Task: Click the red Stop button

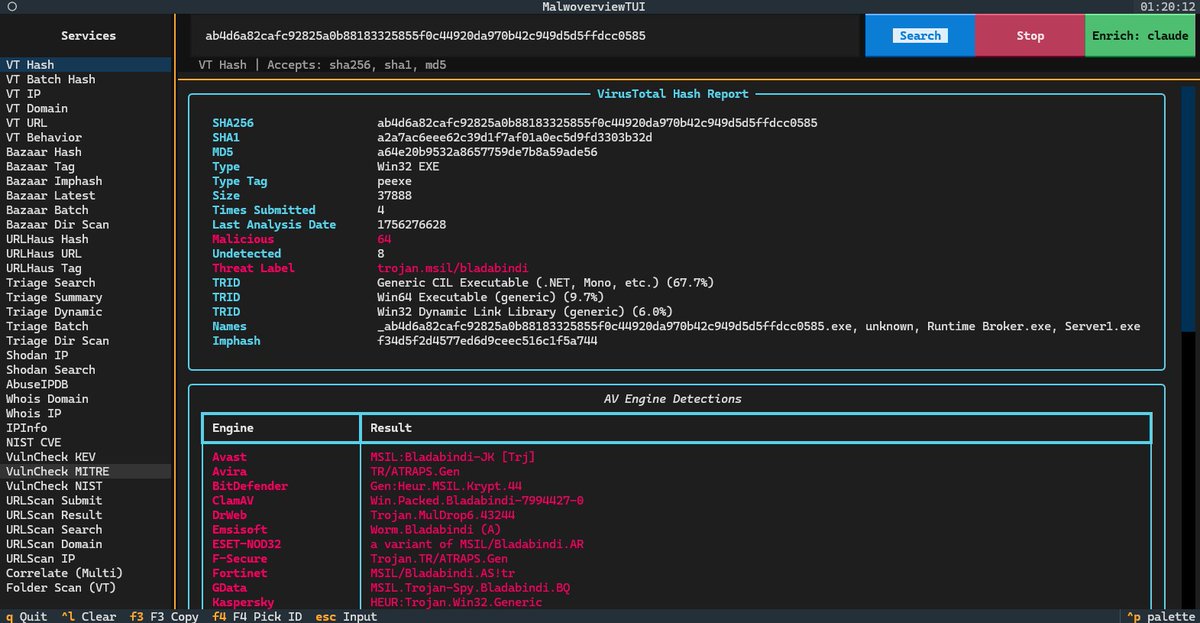Action: (1030, 36)
